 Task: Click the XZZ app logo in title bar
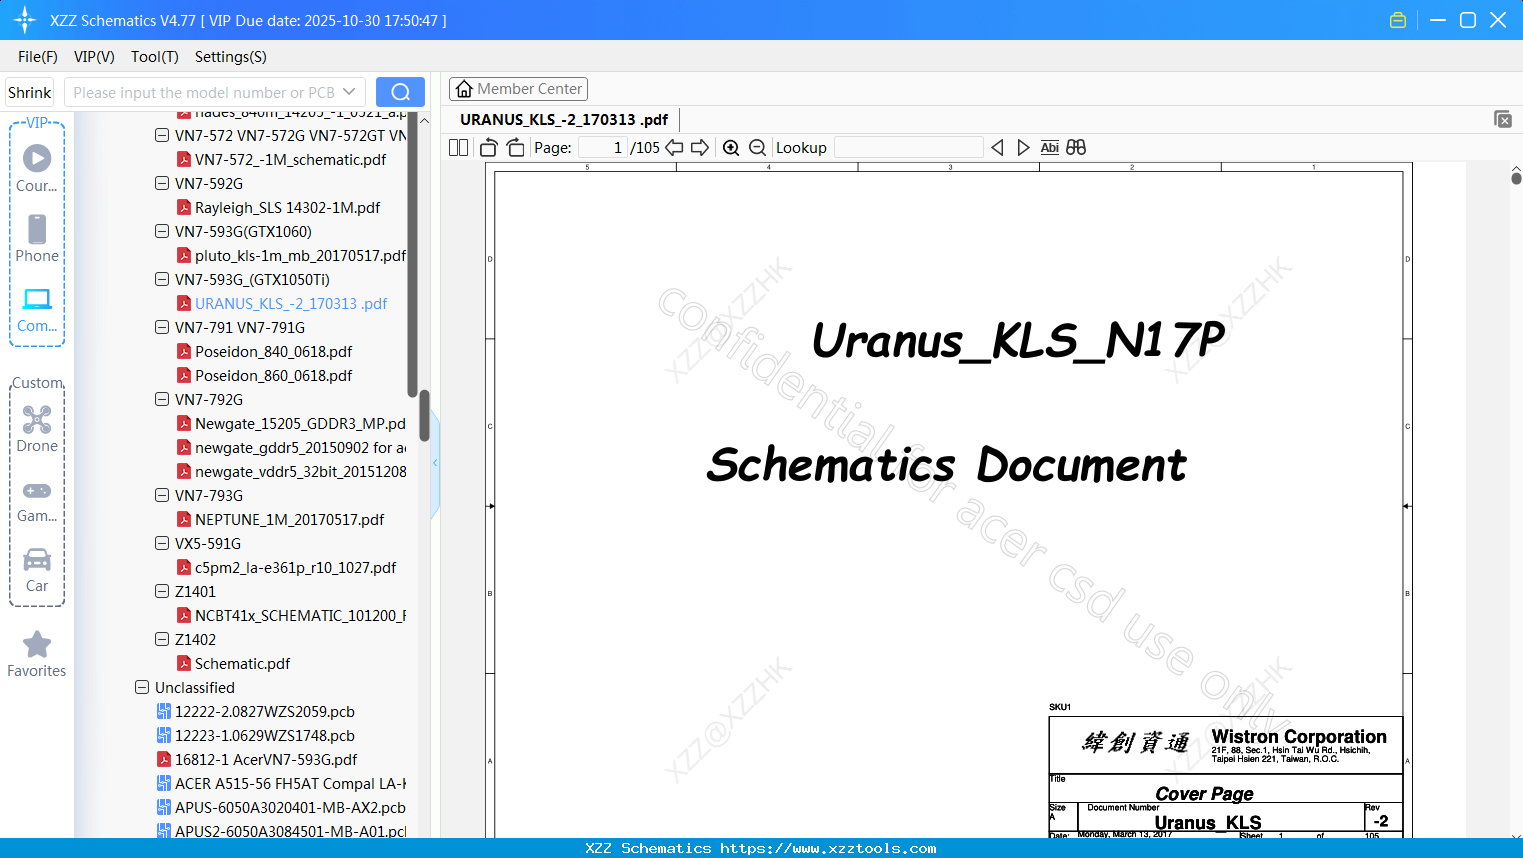click(24, 20)
